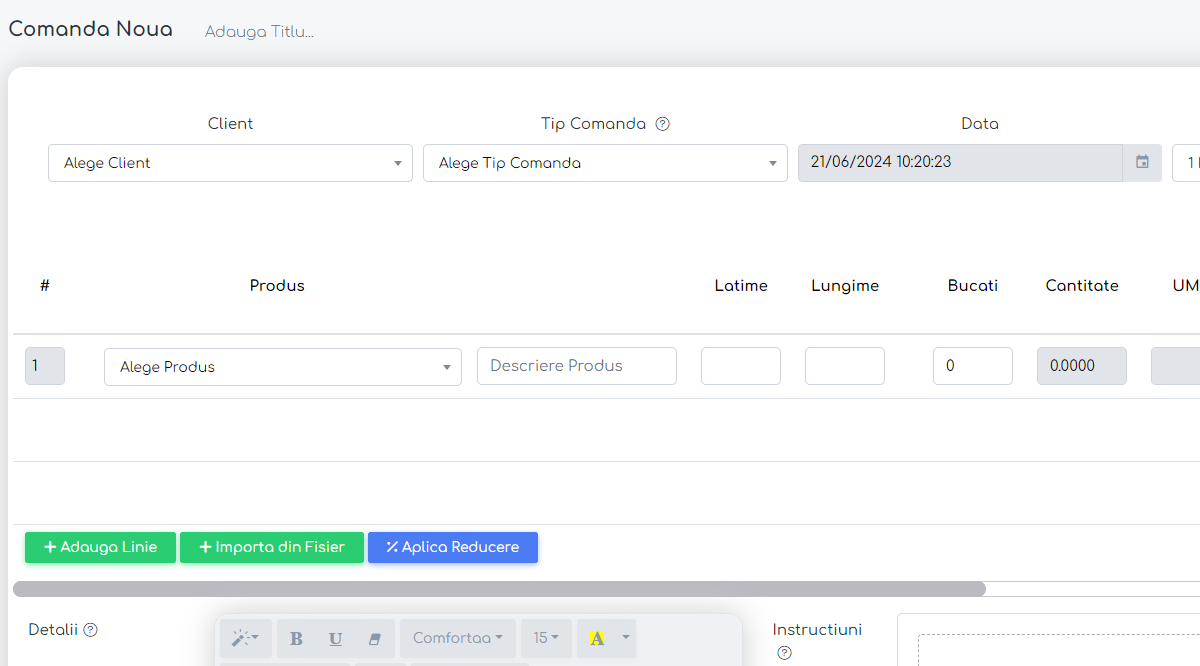Expand the highlight color picker arrow
The width and height of the screenshot is (1200, 666).
coord(626,638)
